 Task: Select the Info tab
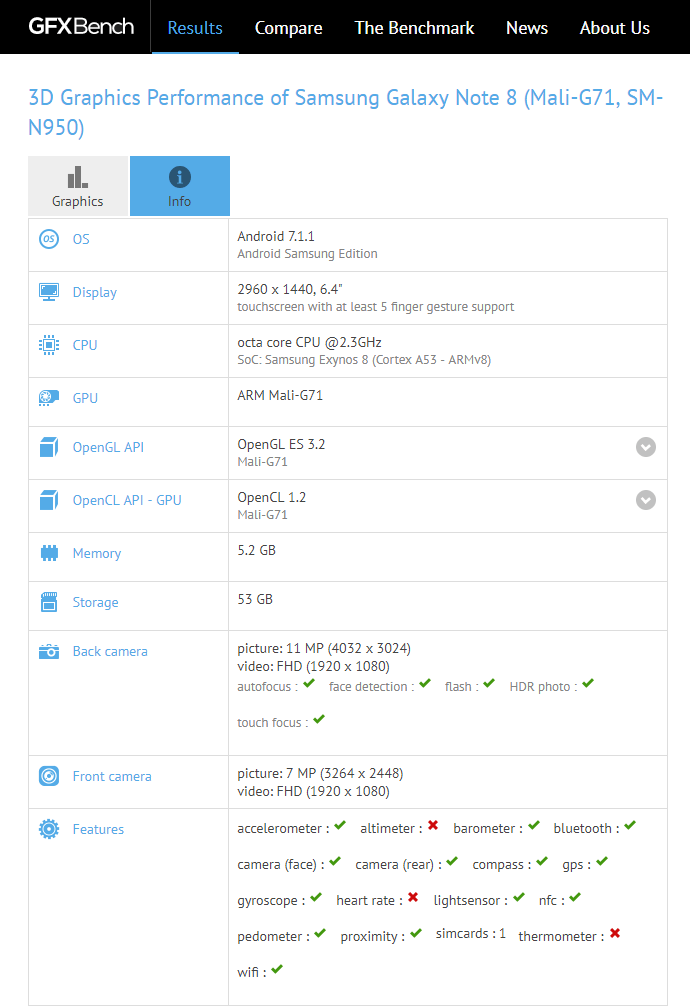[x=179, y=186]
